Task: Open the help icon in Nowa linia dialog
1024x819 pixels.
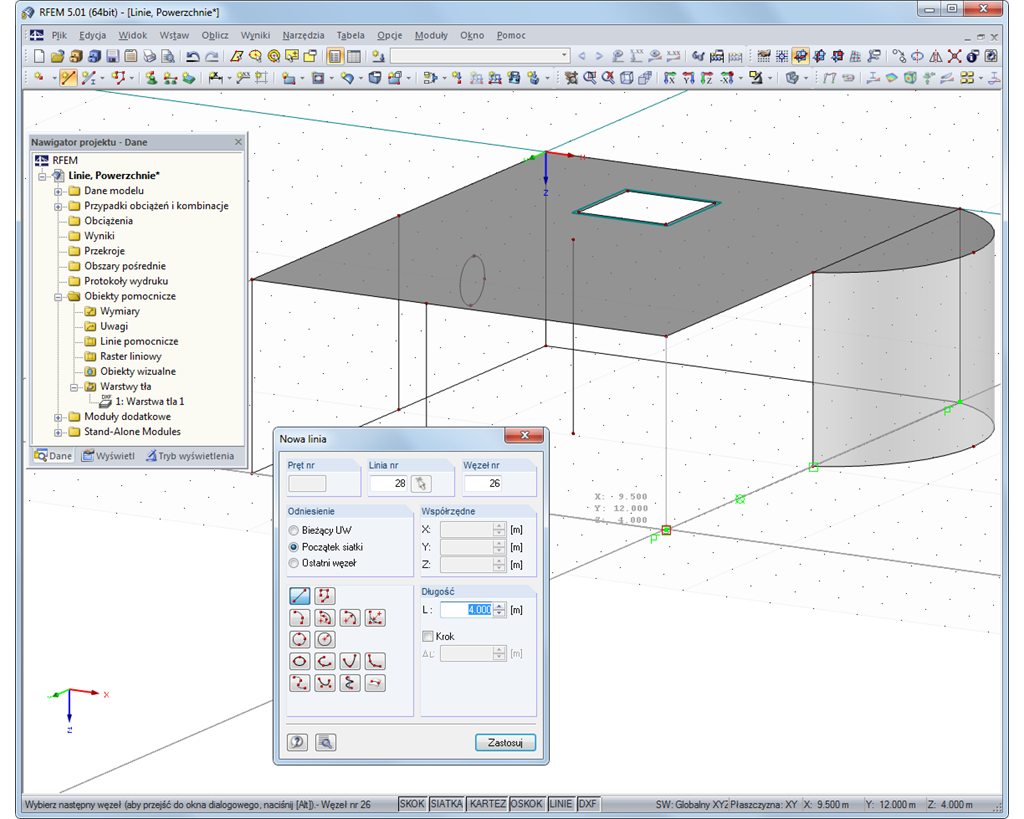Action: pos(298,742)
